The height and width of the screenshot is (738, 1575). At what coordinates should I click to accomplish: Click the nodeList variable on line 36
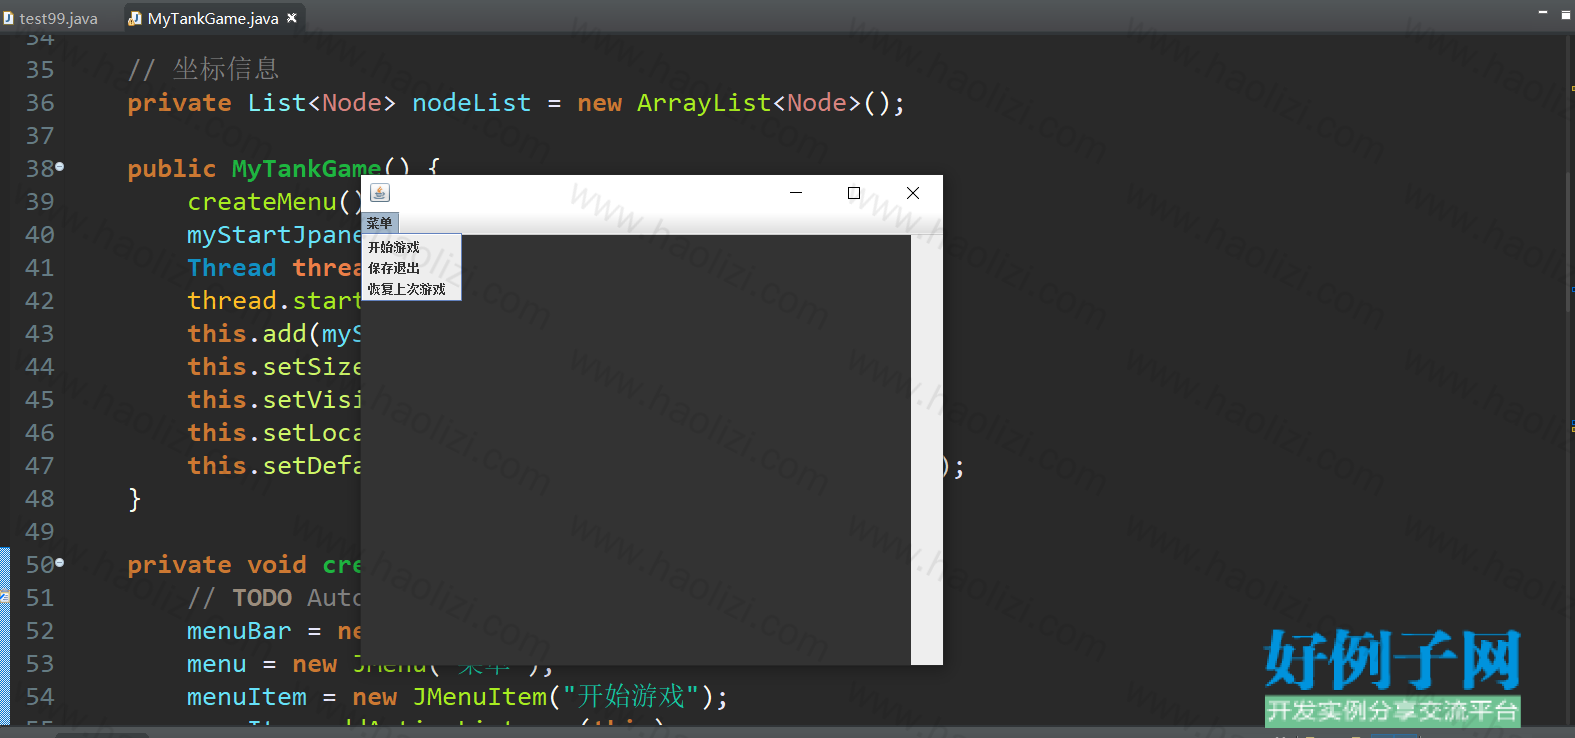click(471, 103)
